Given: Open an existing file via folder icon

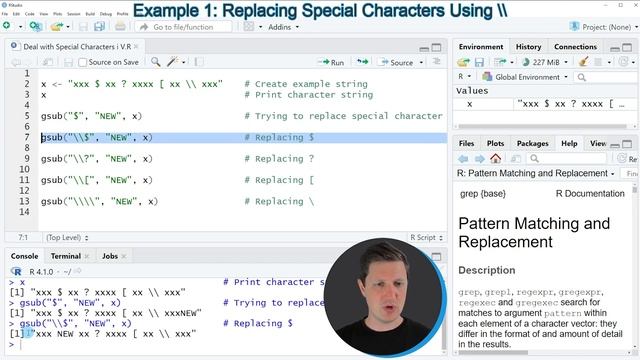Looking at the screenshot, I should tap(57, 27).
